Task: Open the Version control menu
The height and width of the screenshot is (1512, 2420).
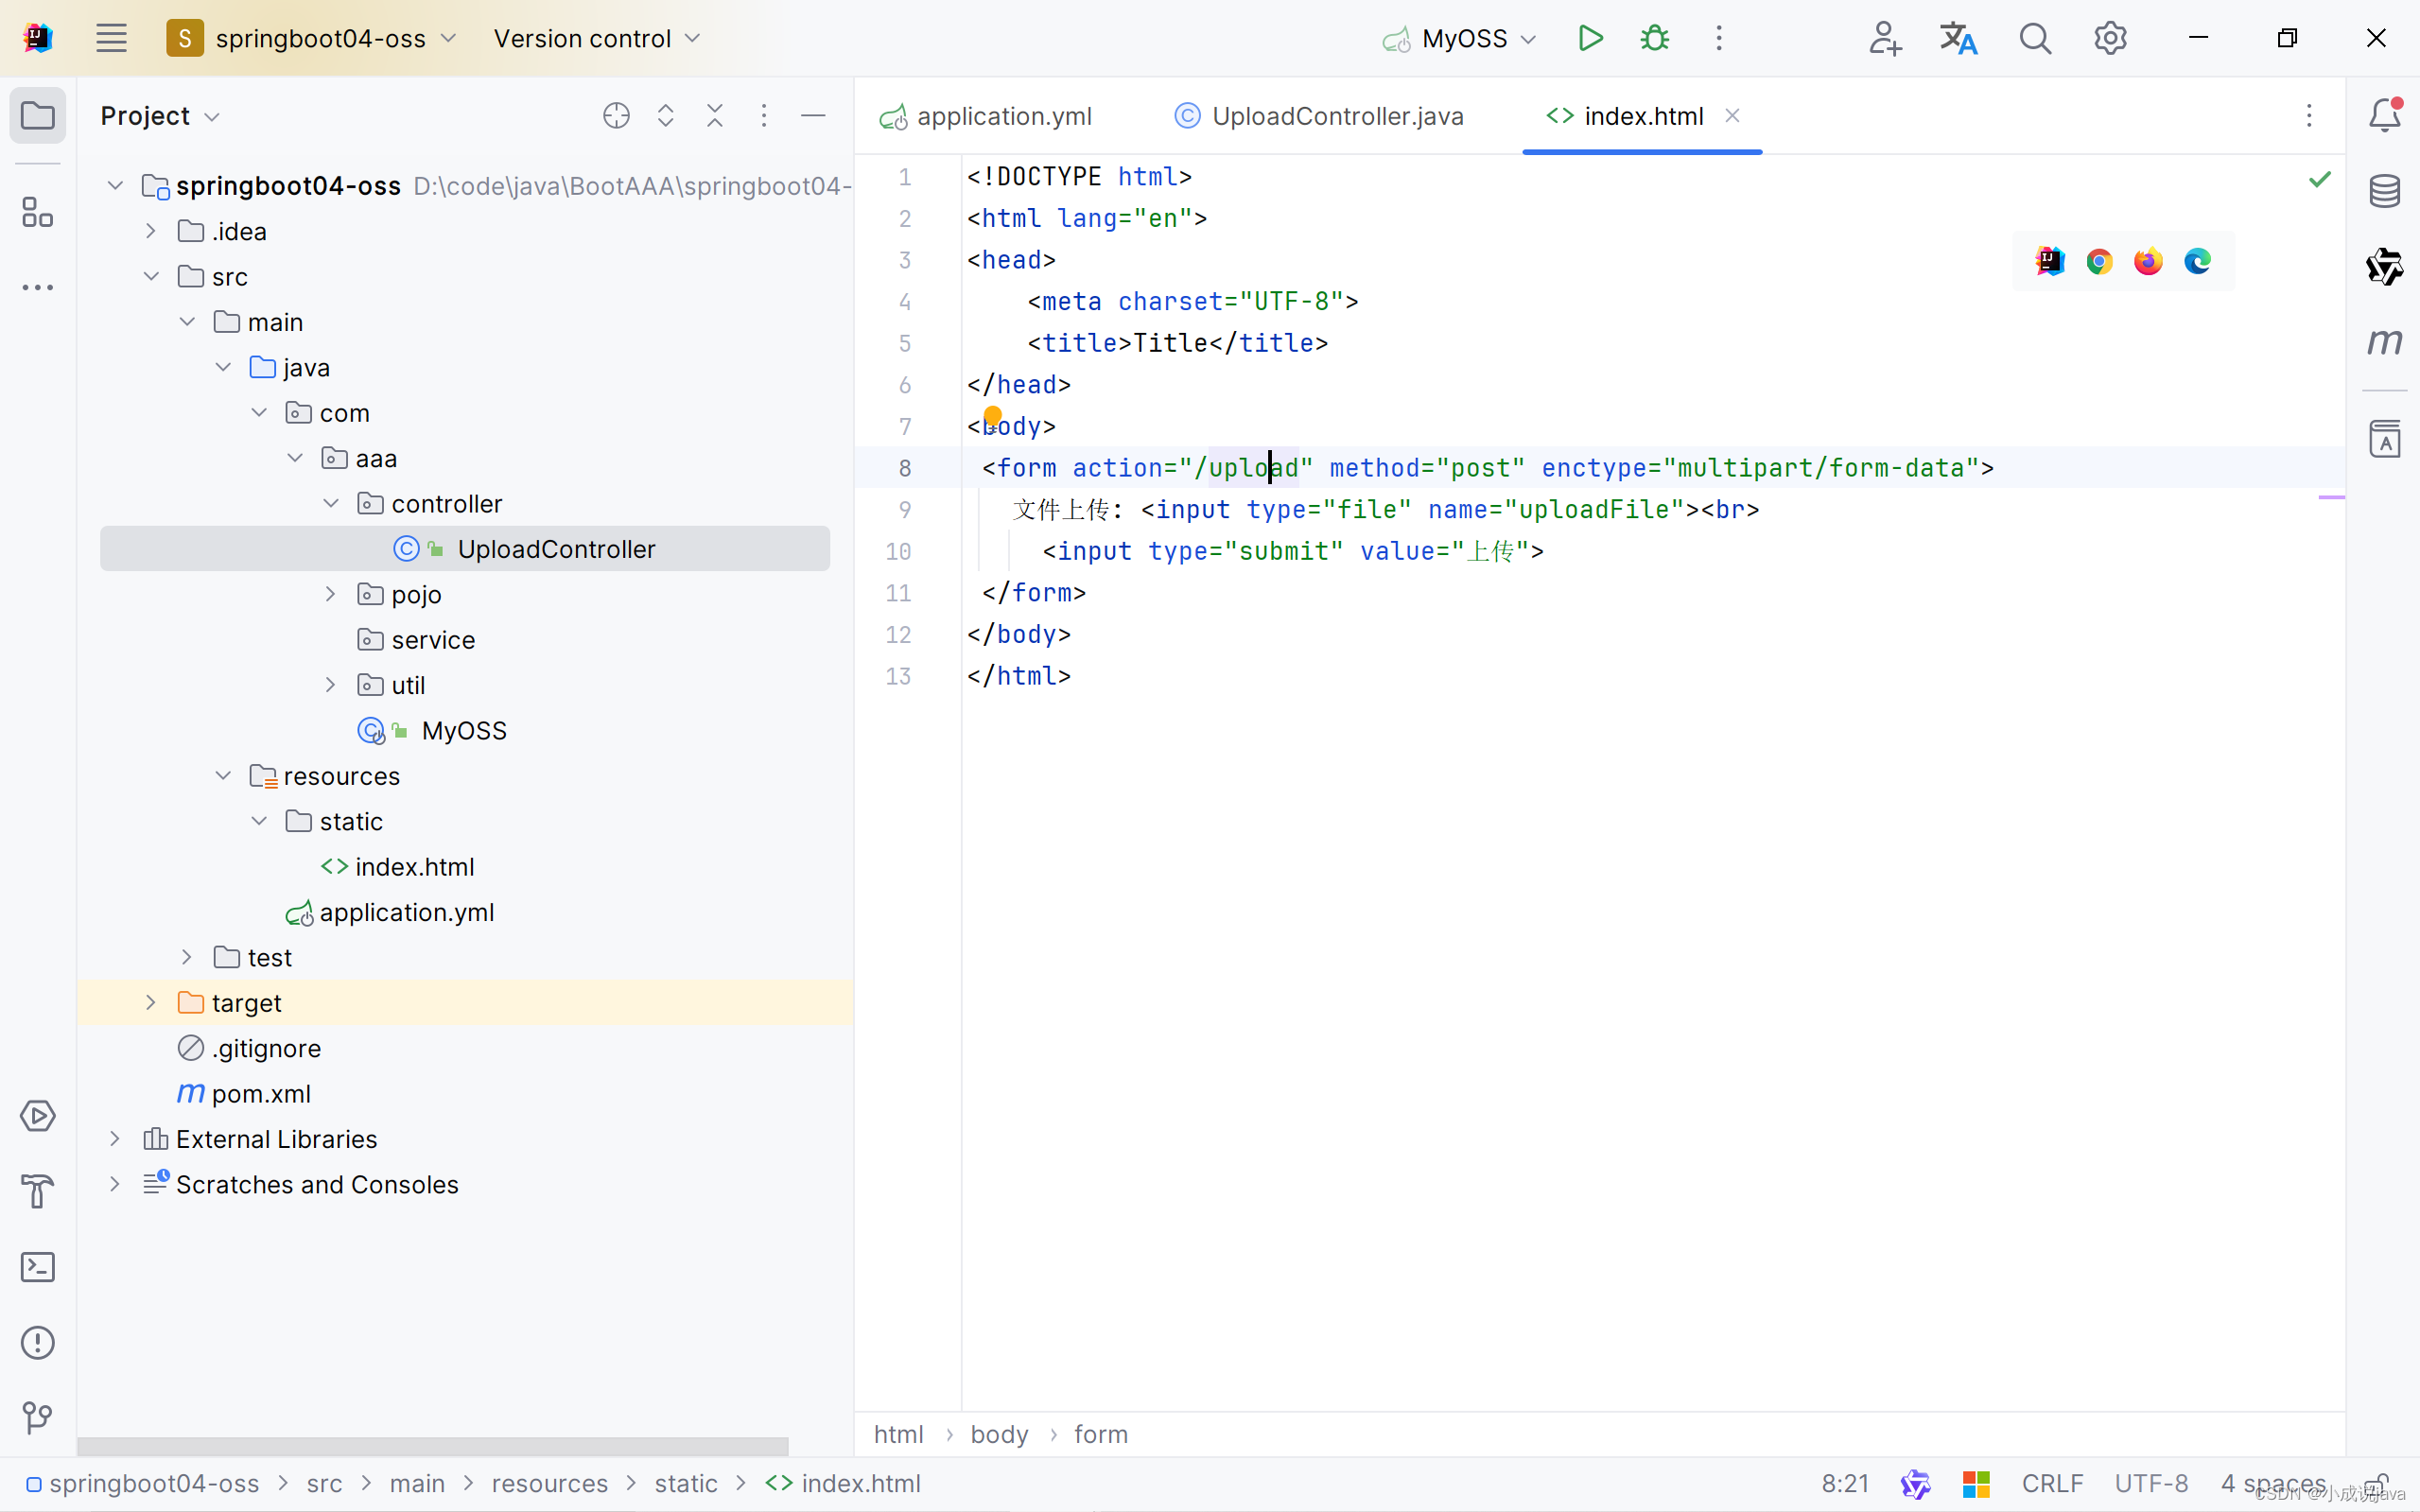Action: click(596, 38)
